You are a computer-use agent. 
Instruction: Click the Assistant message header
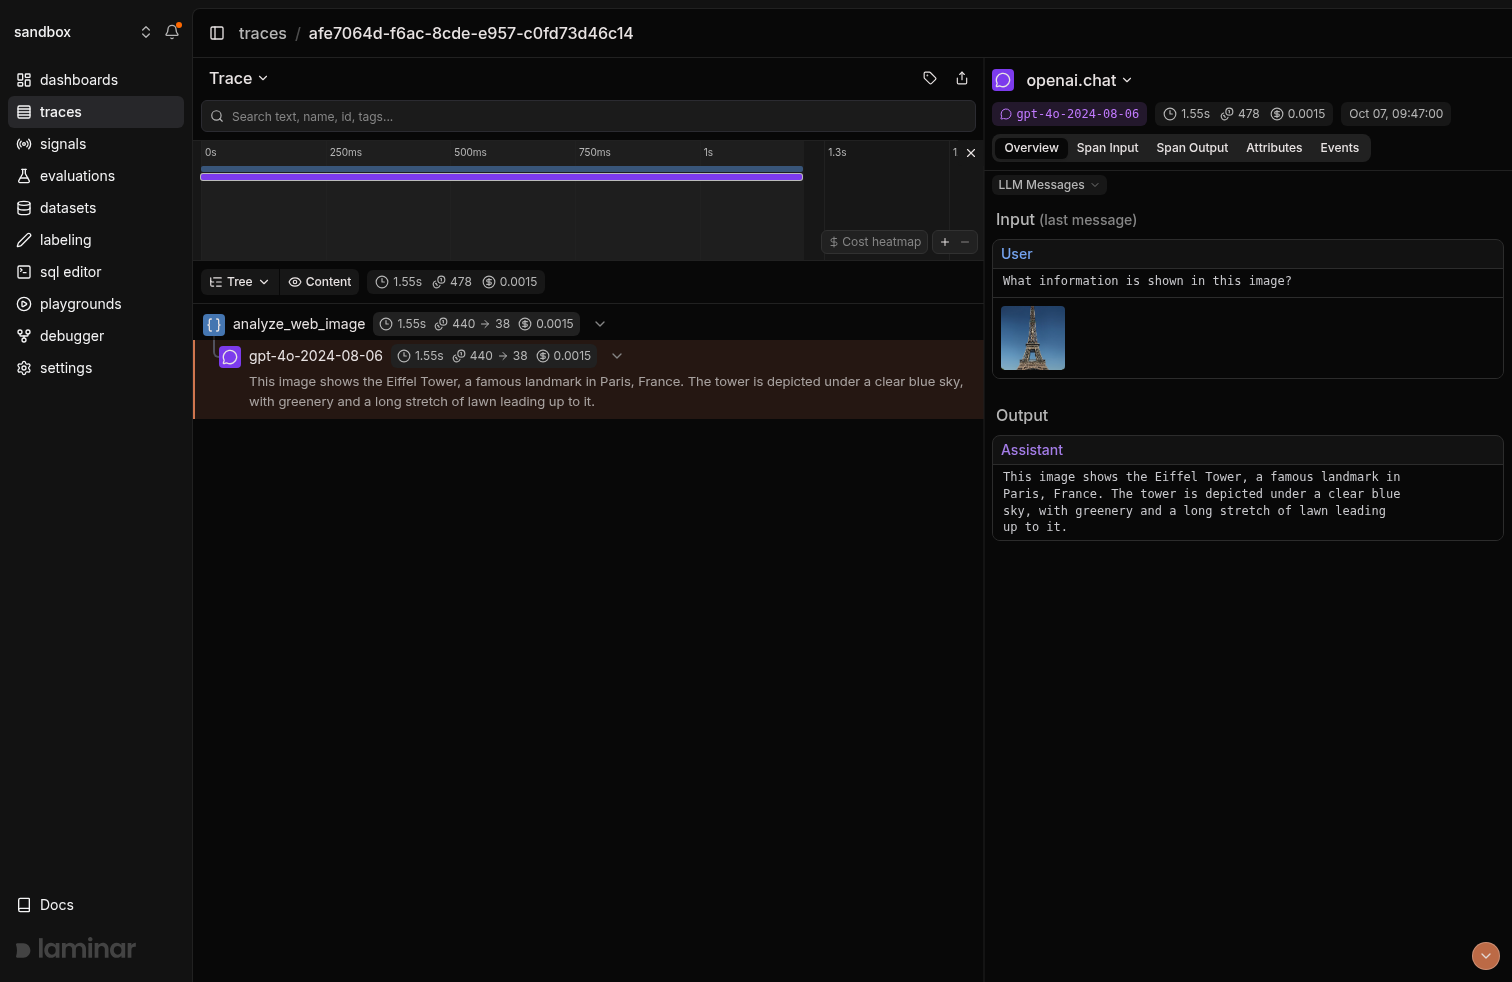tap(1247, 450)
